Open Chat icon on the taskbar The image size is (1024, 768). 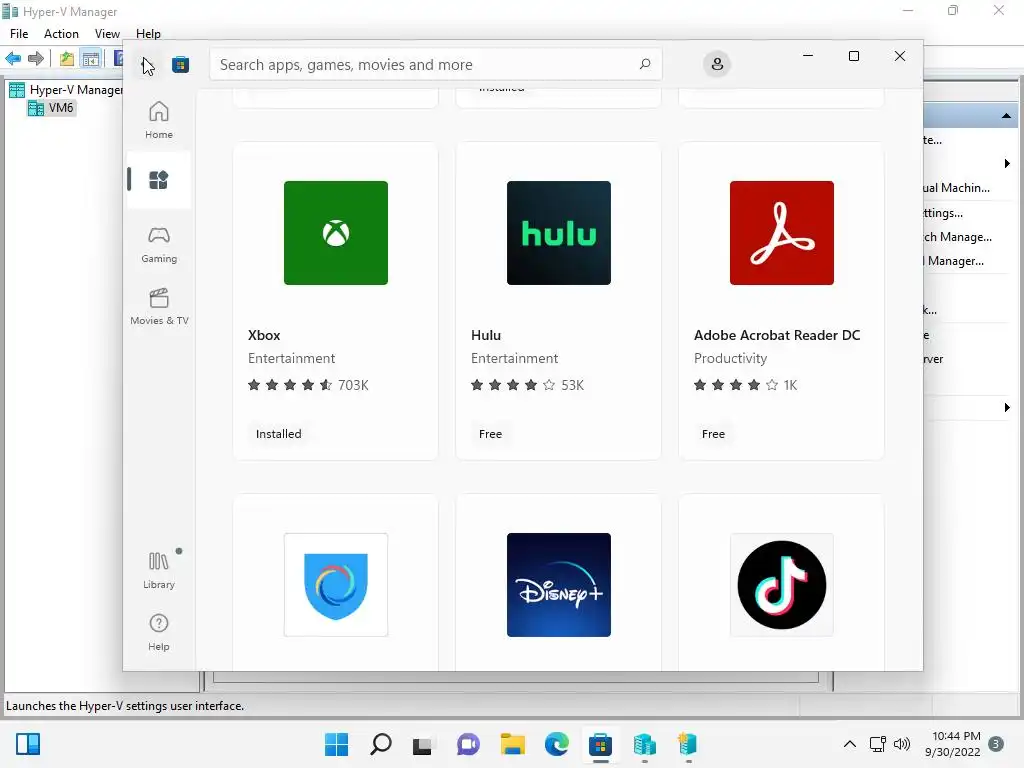pos(468,744)
